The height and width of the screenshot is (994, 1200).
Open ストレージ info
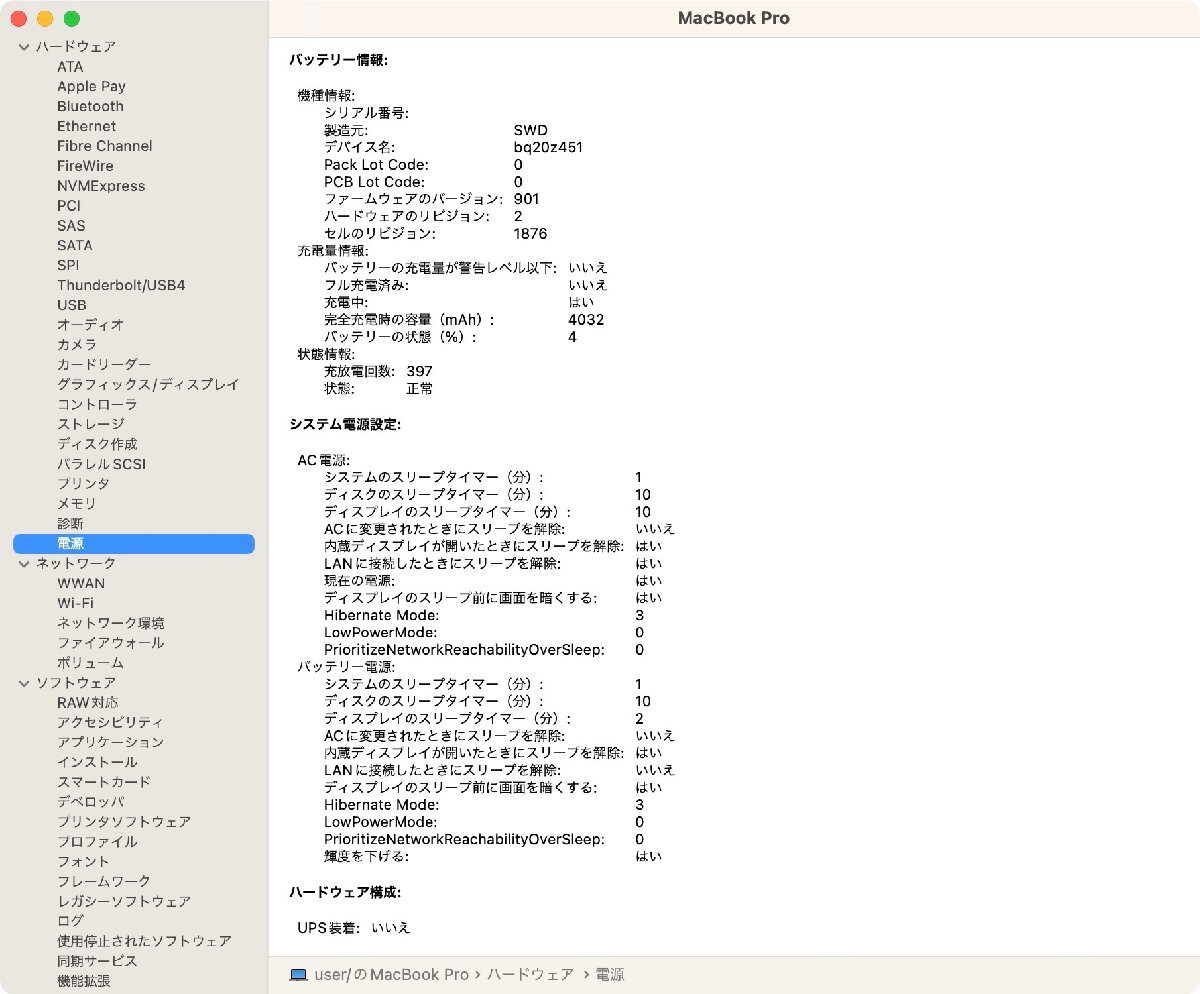[90, 424]
